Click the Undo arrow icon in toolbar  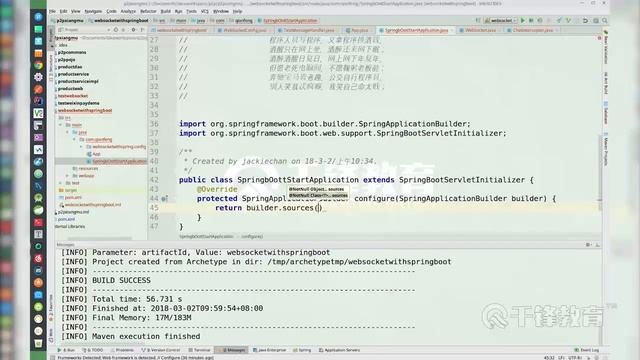pos(586,20)
